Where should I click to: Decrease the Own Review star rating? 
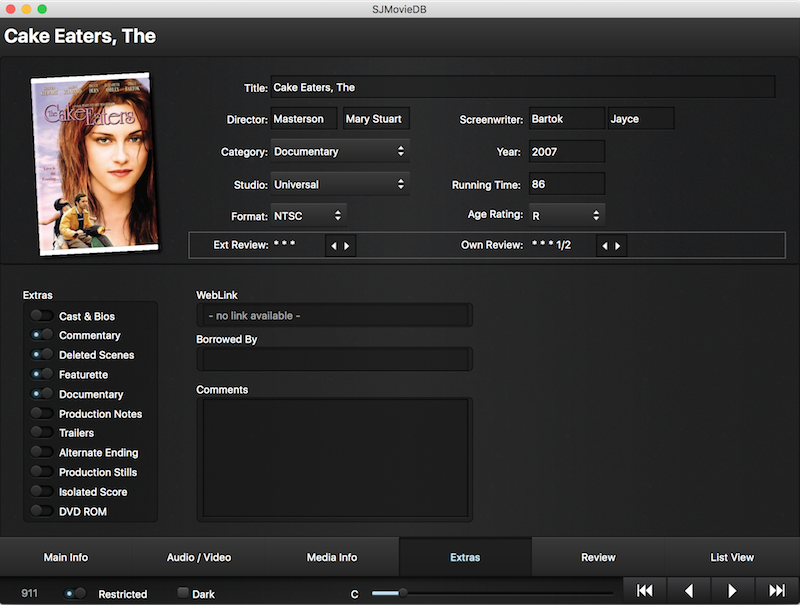[x=605, y=245]
